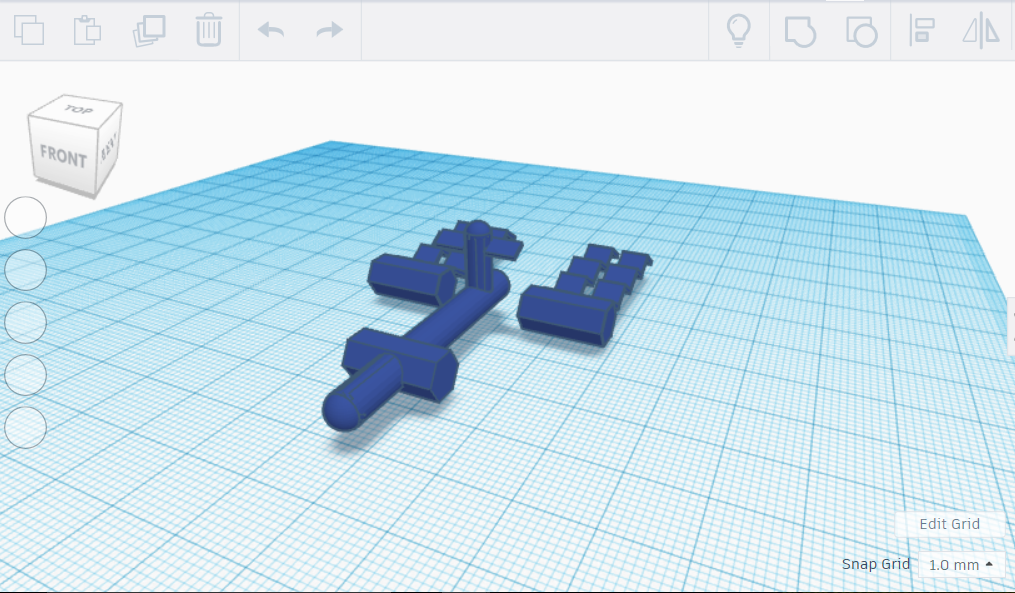Show all hidden shapes with lightbulb icon
This screenshot has height=593, width=1015.
(739, 30)
